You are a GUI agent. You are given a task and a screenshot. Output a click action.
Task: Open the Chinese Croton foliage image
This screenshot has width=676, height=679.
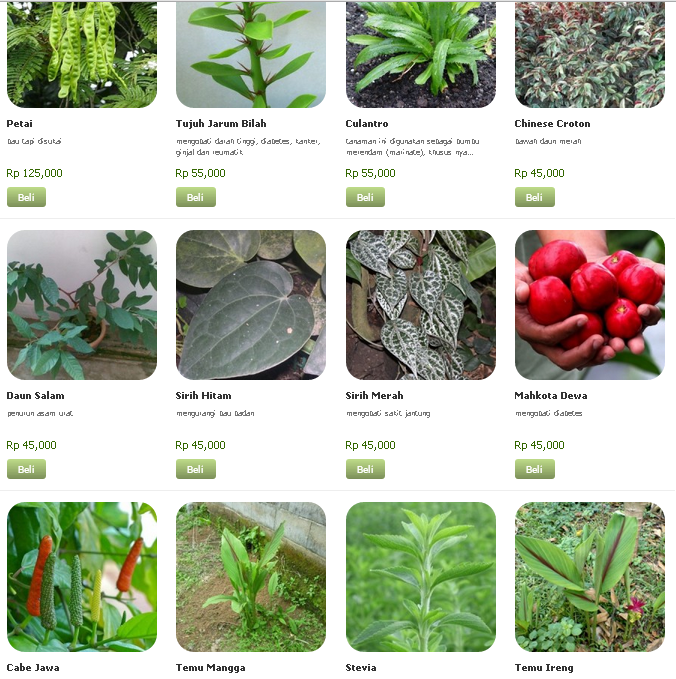tap(590, 54)
